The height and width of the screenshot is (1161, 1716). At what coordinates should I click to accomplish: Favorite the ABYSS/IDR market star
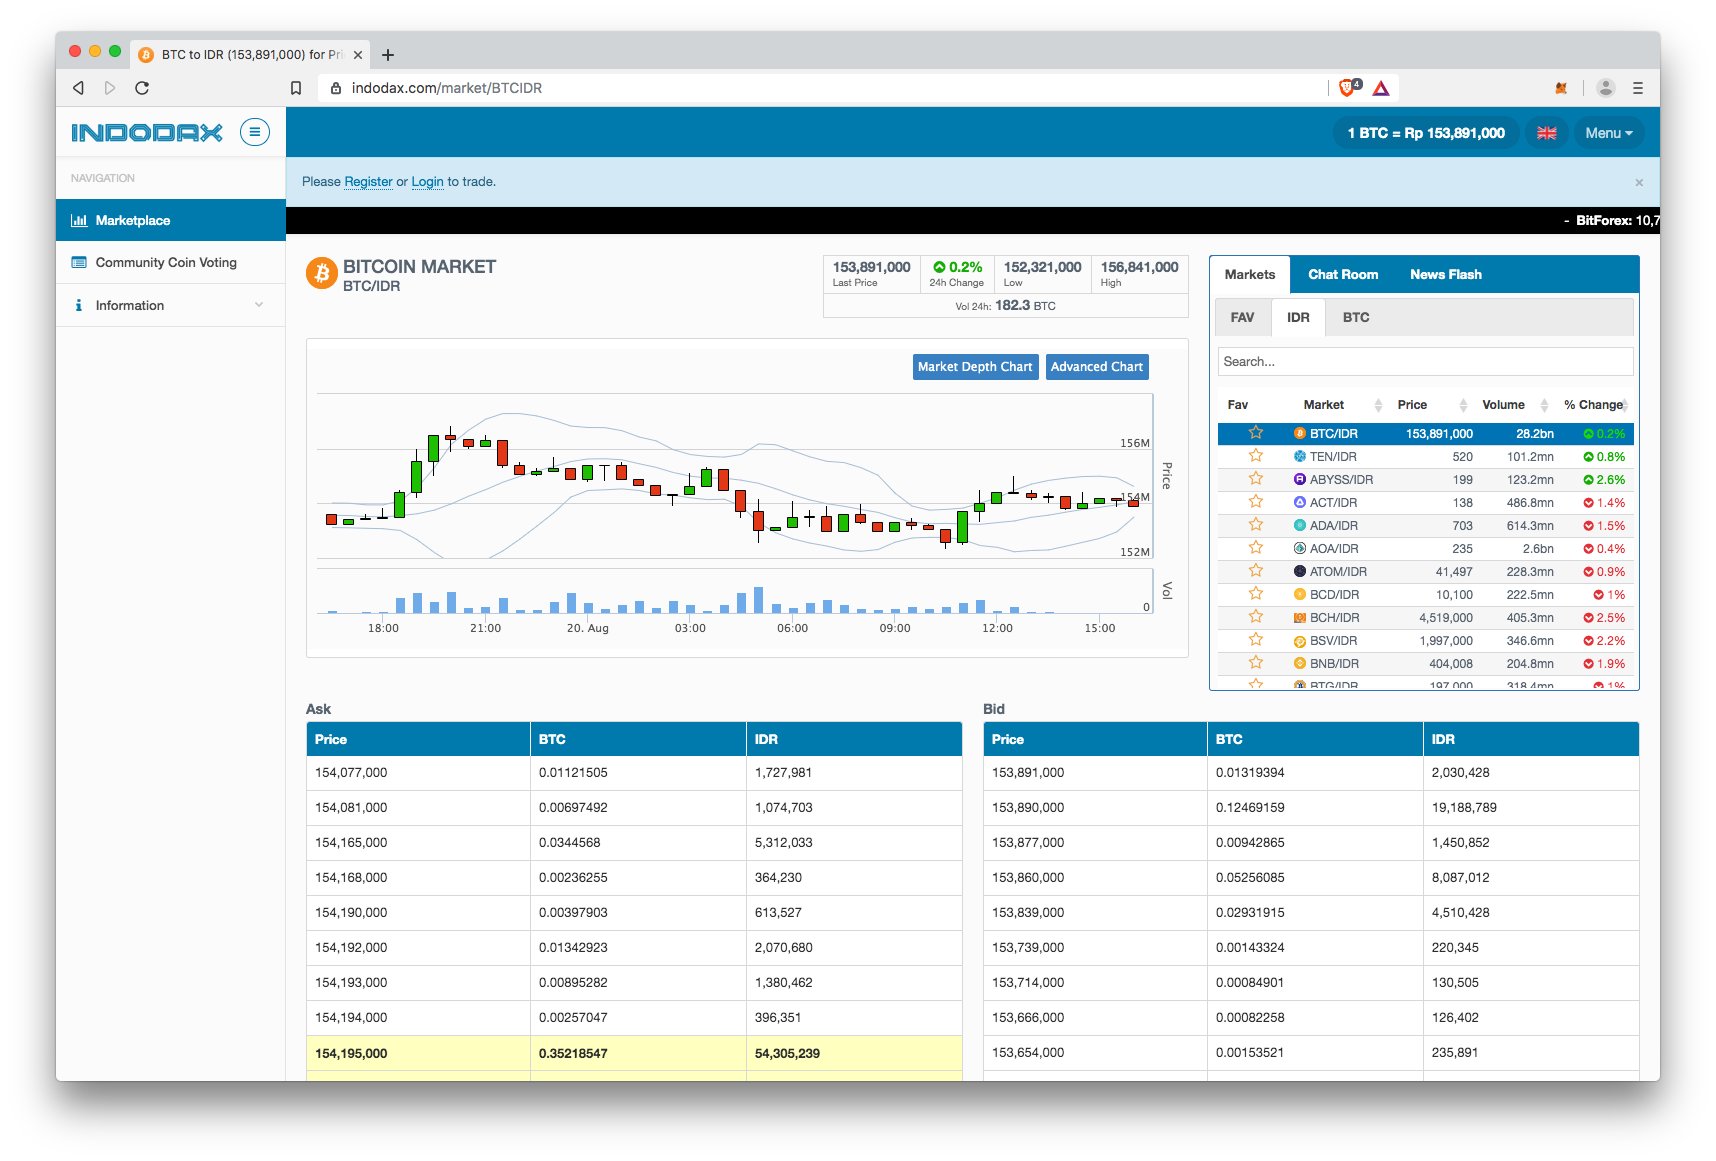[x=1256, y=479]
